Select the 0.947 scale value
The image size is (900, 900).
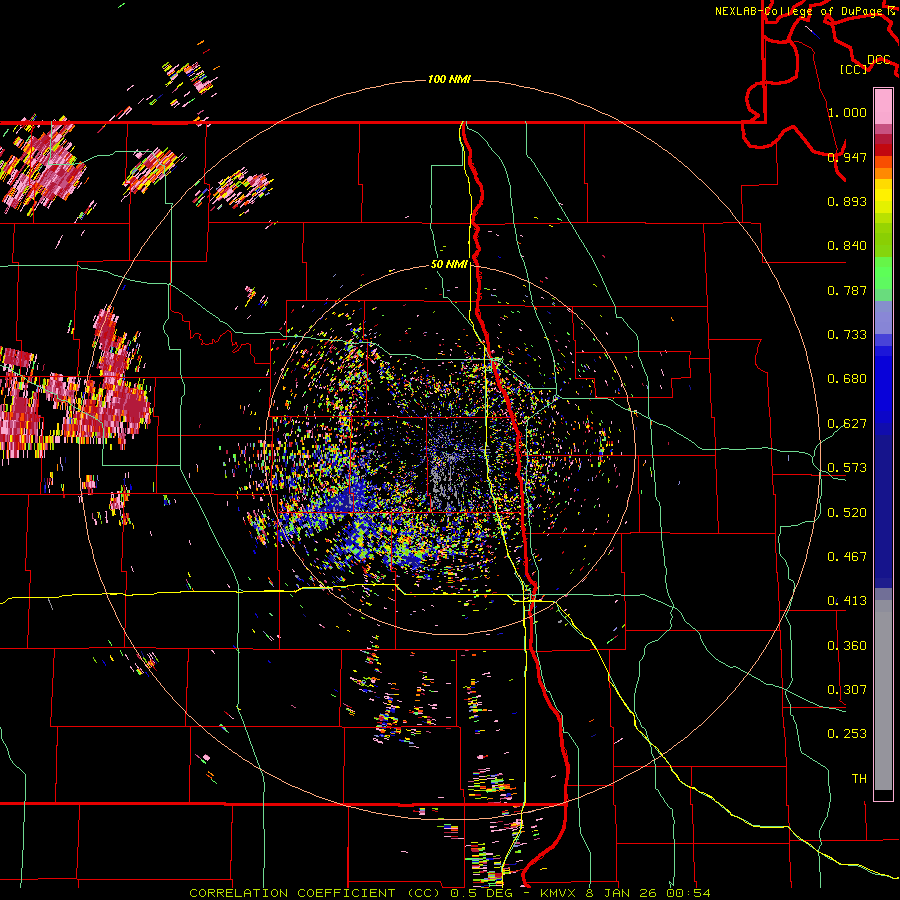coord(847,157)
